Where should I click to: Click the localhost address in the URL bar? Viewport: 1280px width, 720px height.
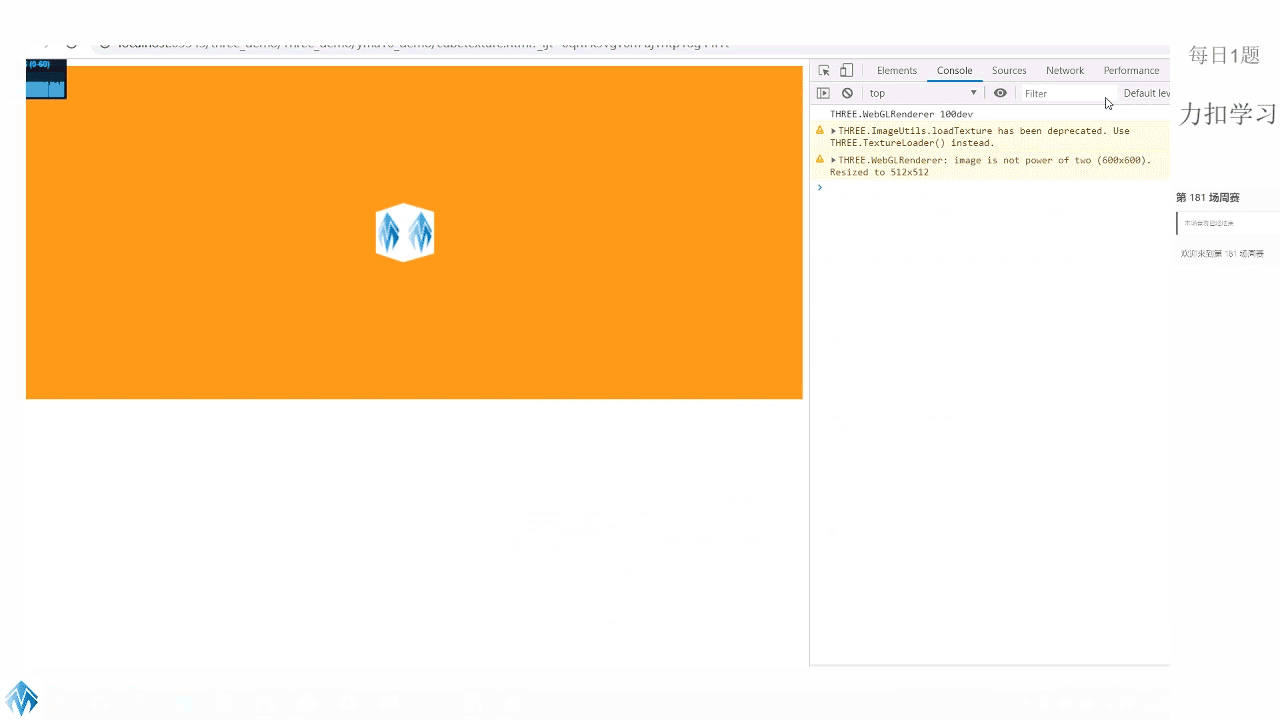(423, 44)
